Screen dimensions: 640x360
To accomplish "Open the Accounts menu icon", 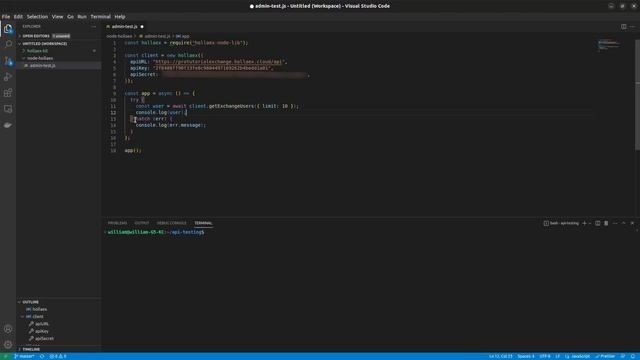I will click(x=8, y=329).
